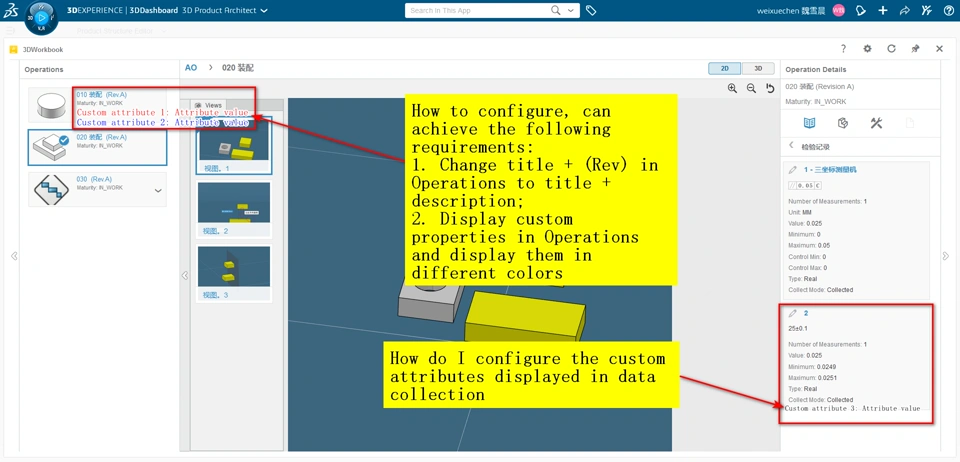
Task: Open the parts cube tab in Operation Details
Action: (842, 123)
